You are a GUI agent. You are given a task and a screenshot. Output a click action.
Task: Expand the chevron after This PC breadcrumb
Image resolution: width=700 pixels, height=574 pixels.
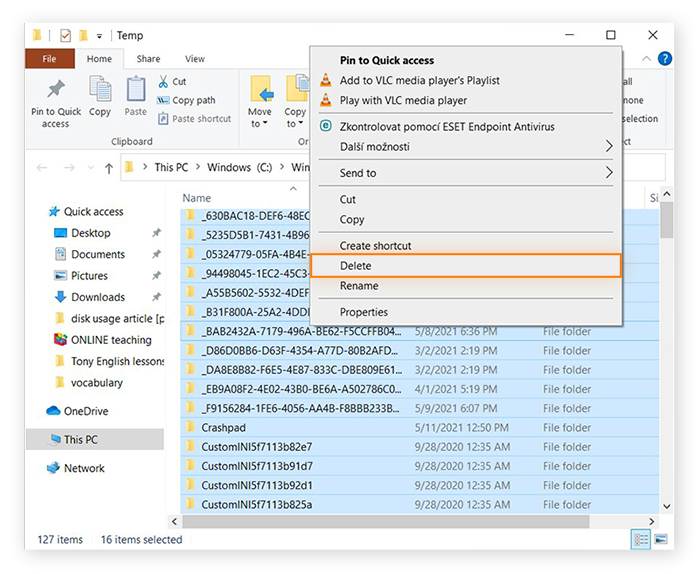(x=197, y=167)
